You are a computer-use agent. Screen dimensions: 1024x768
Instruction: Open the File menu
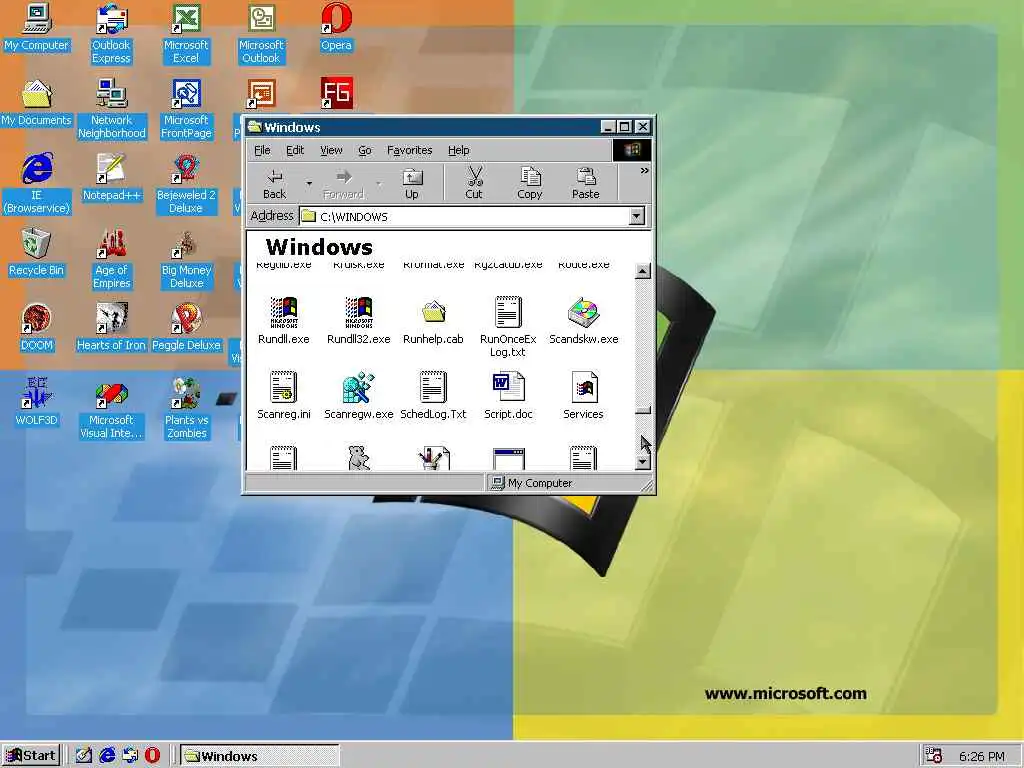tap(262, 150)
